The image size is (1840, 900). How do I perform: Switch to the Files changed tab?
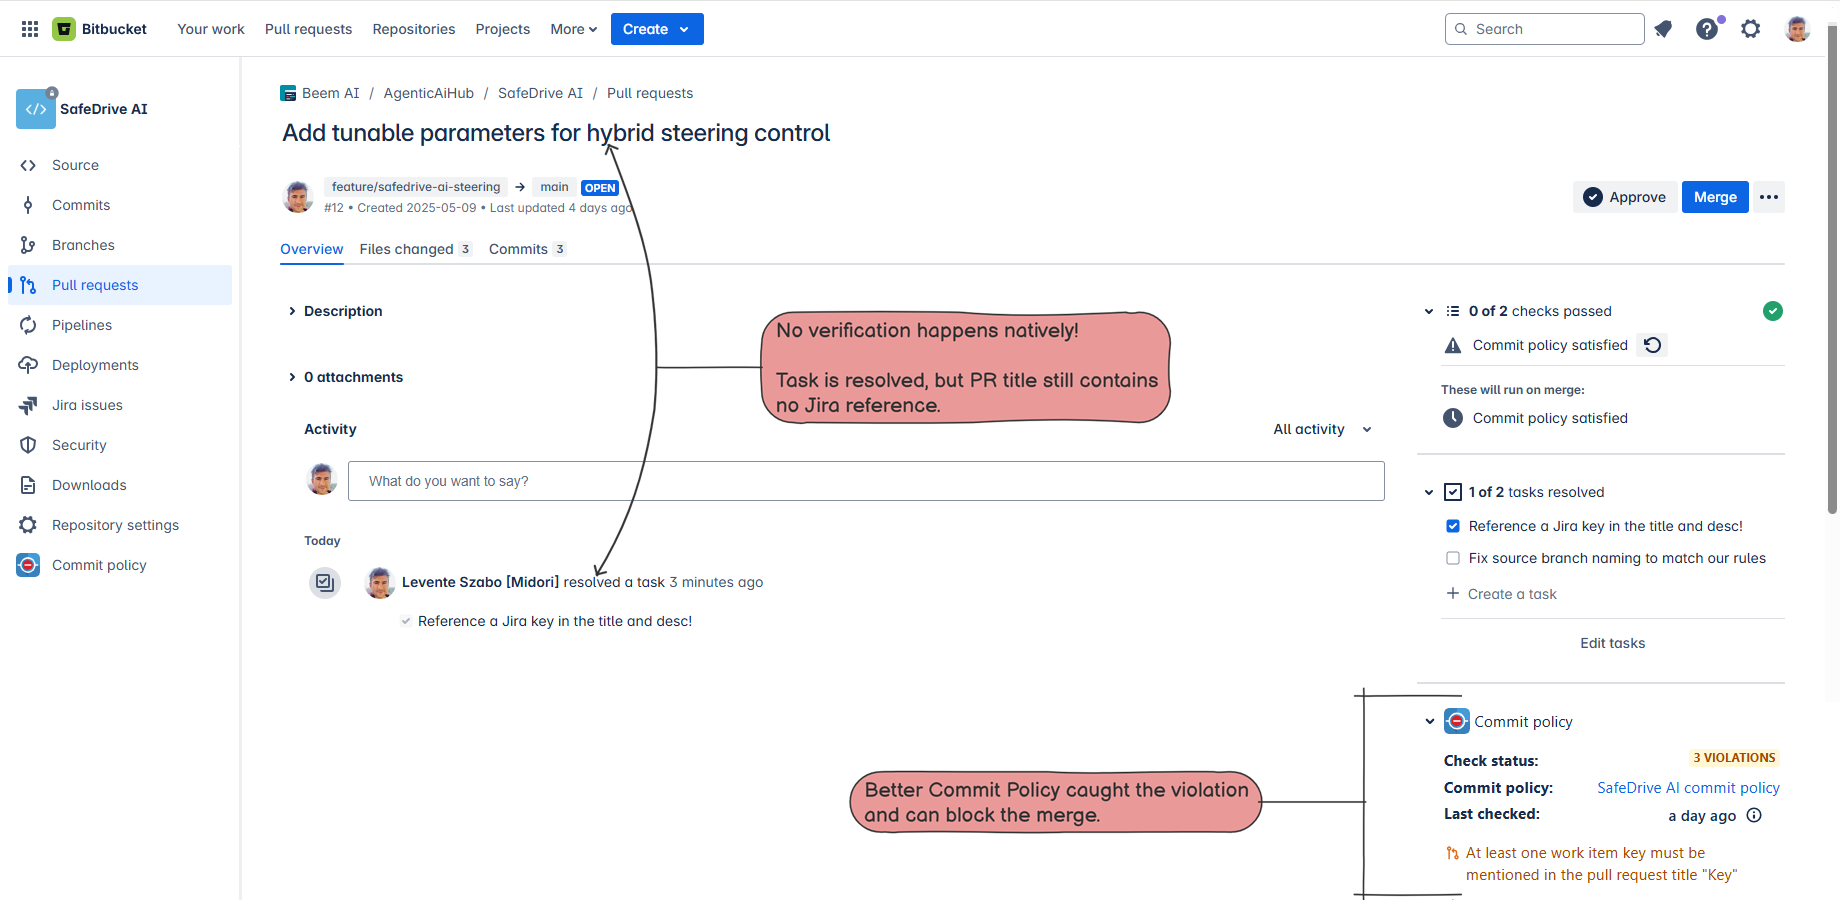point(415,249)
